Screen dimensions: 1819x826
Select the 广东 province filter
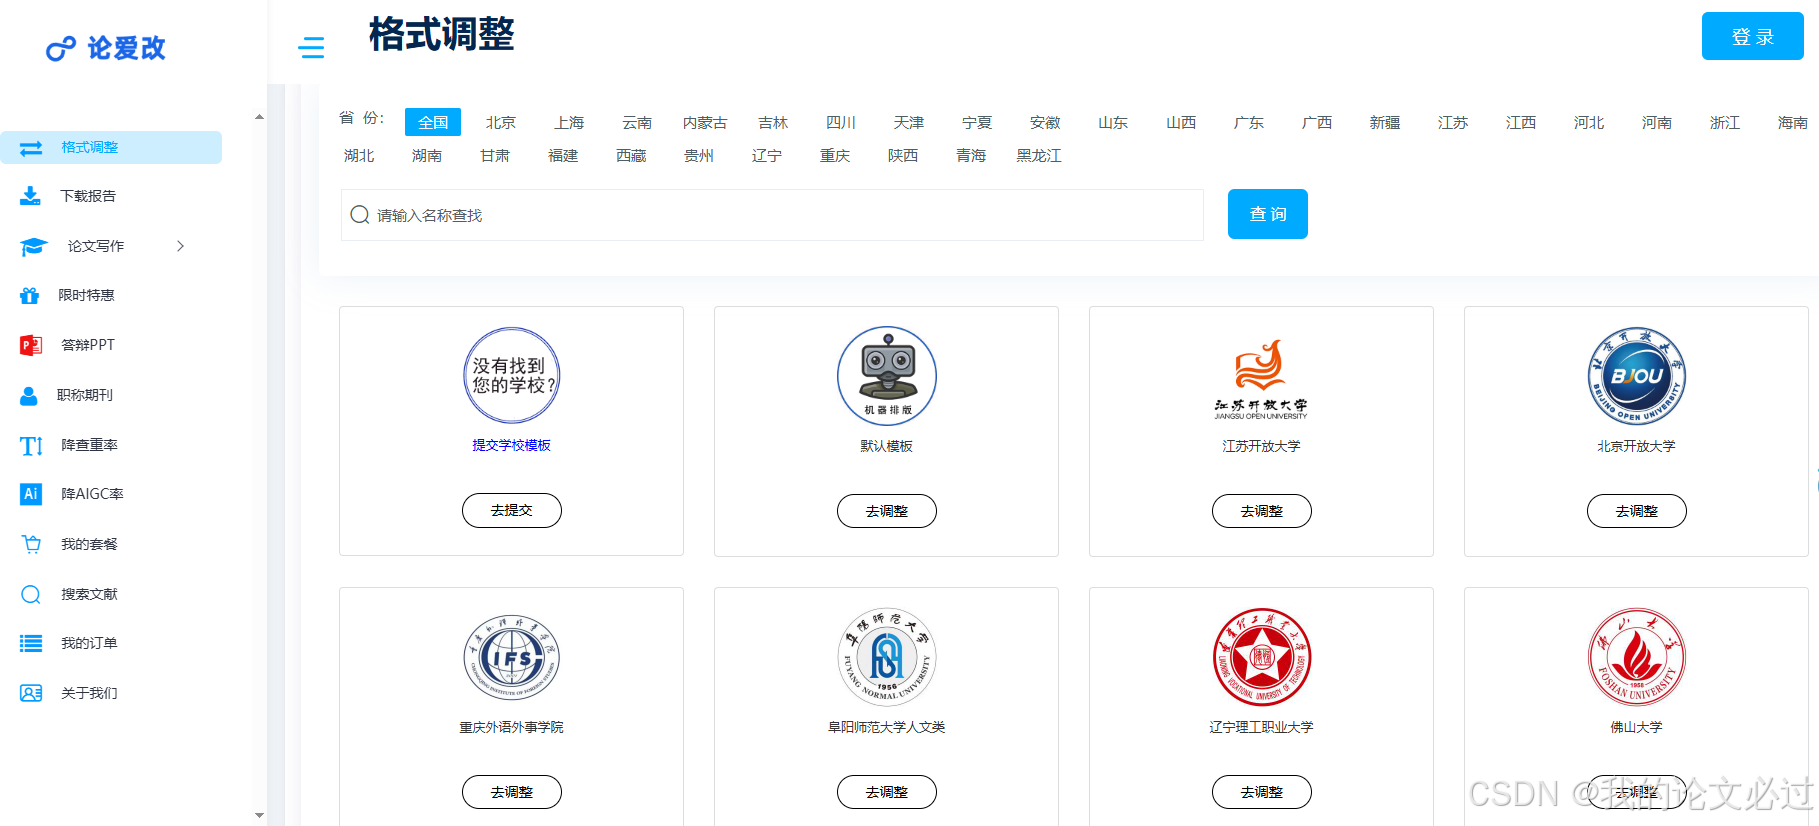(x=1249, y=122)
